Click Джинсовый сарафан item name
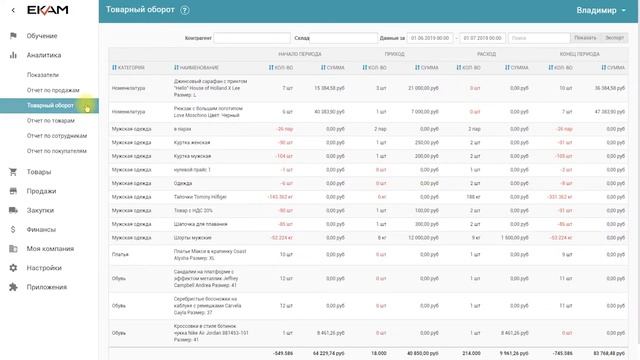 click(210, 88)
